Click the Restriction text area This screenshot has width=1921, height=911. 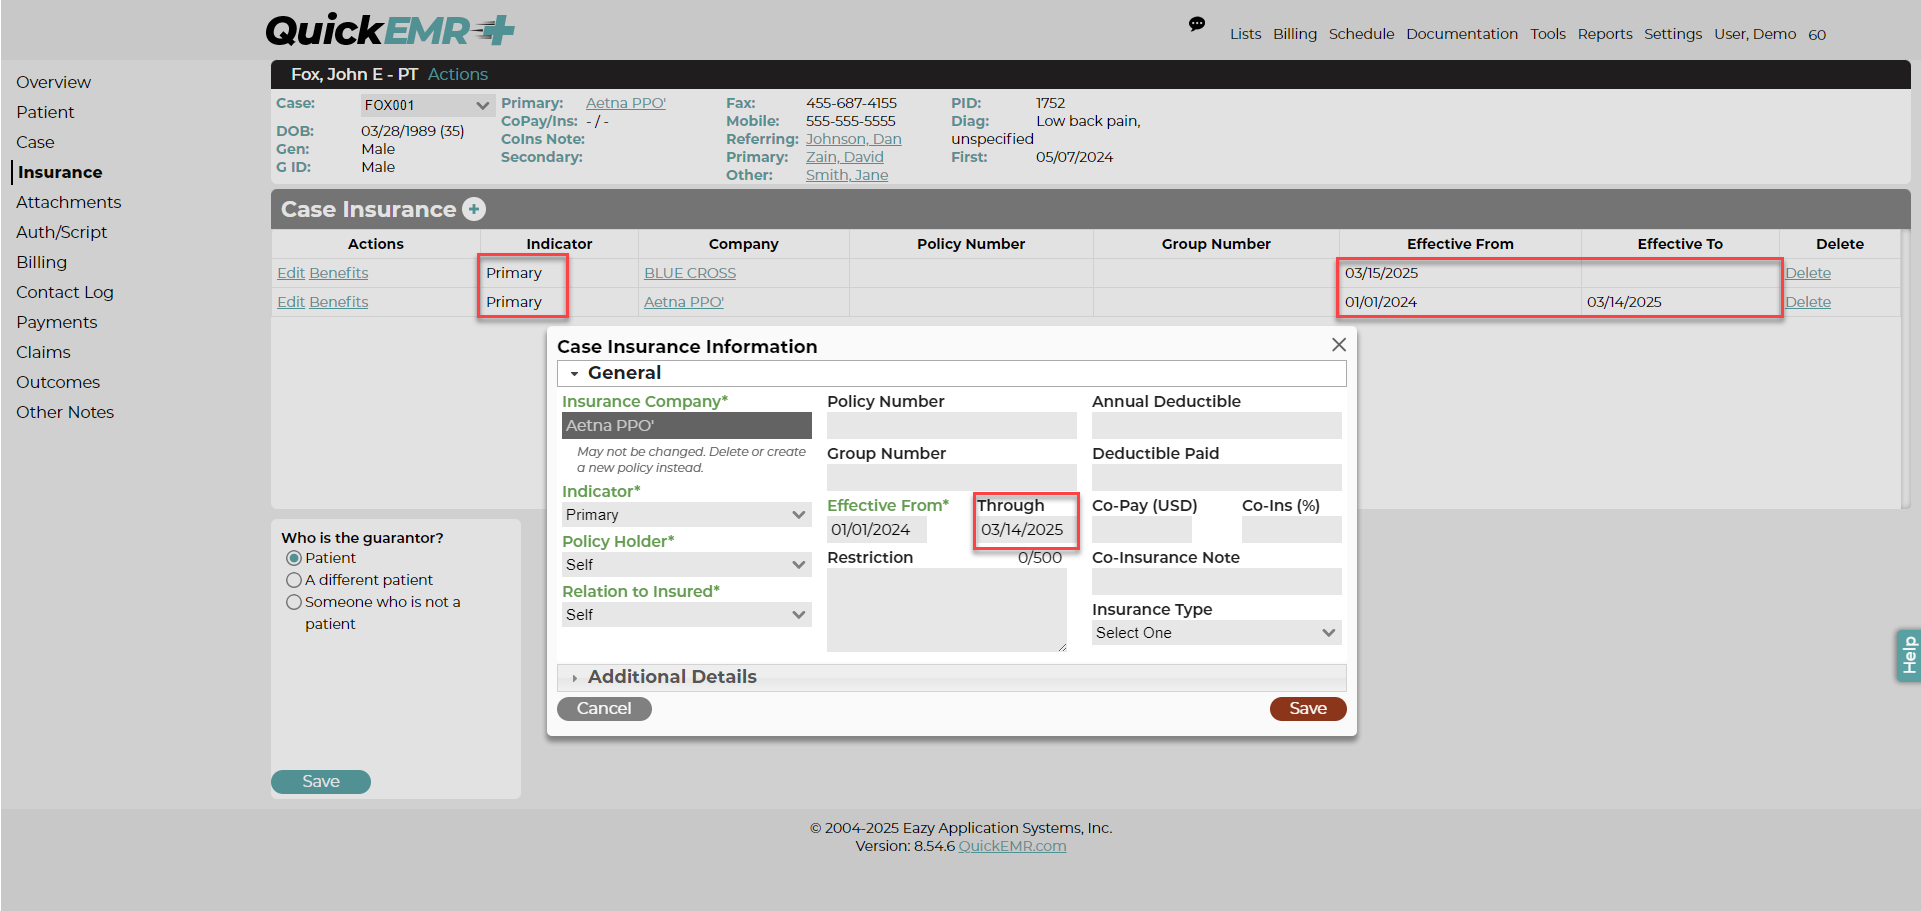[x=947, y=610]
